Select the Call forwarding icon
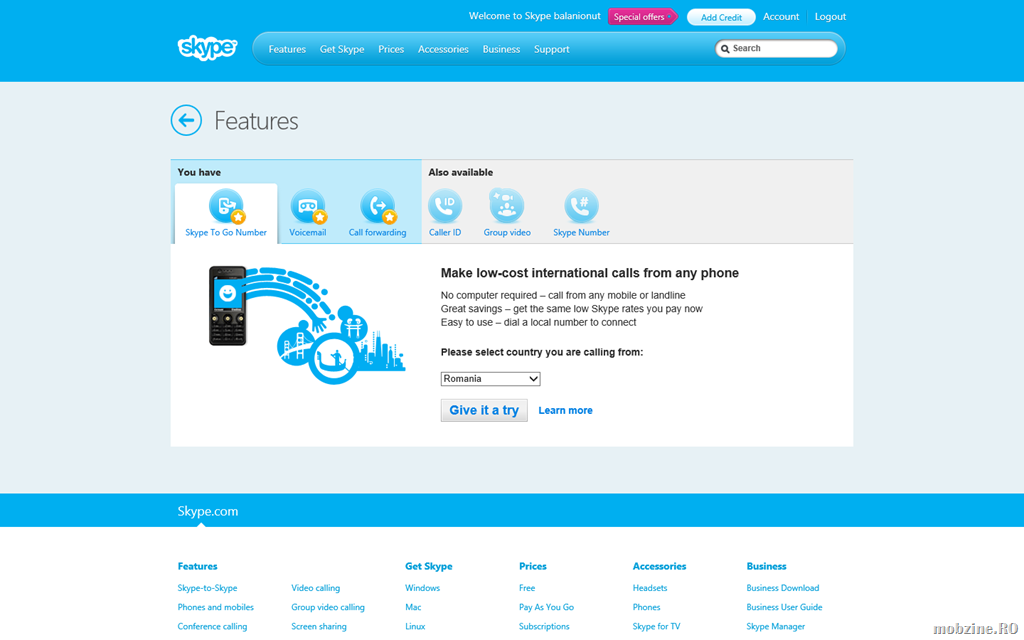 377,206
